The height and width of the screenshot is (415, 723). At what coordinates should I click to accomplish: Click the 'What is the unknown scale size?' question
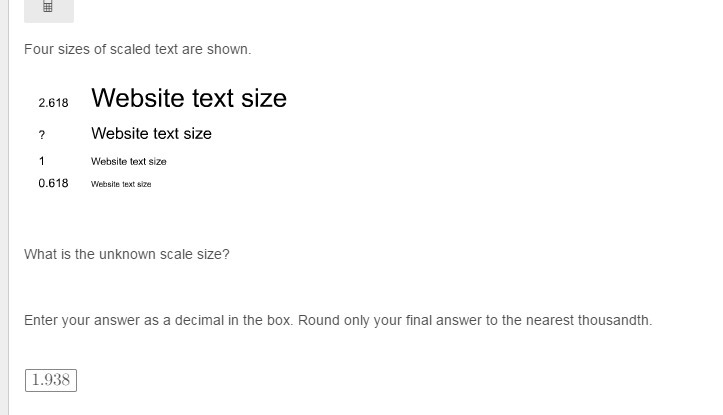(x=127, y=255)
